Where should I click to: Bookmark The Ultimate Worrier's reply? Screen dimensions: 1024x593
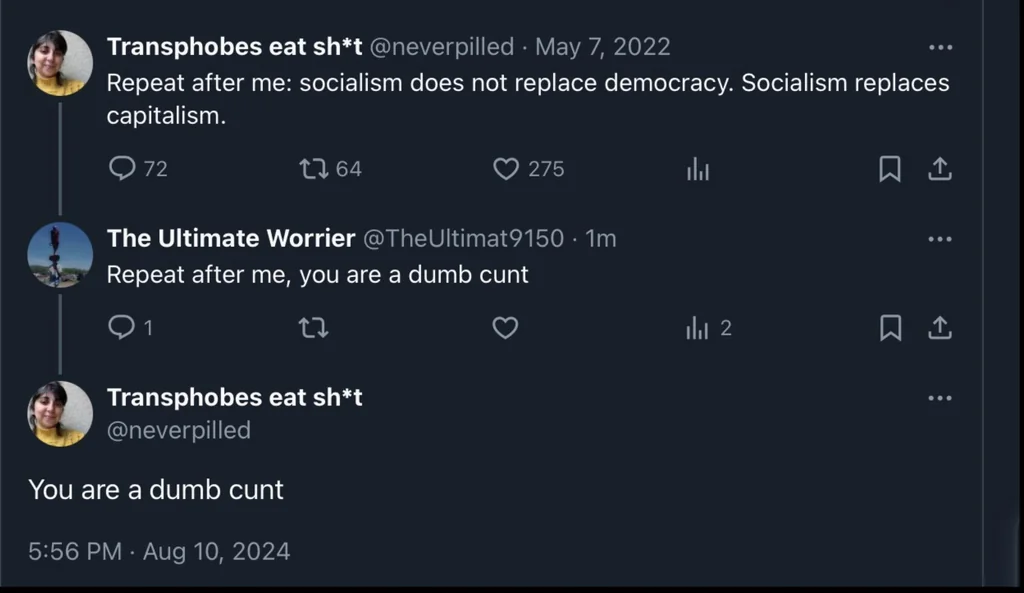(889, 327)
